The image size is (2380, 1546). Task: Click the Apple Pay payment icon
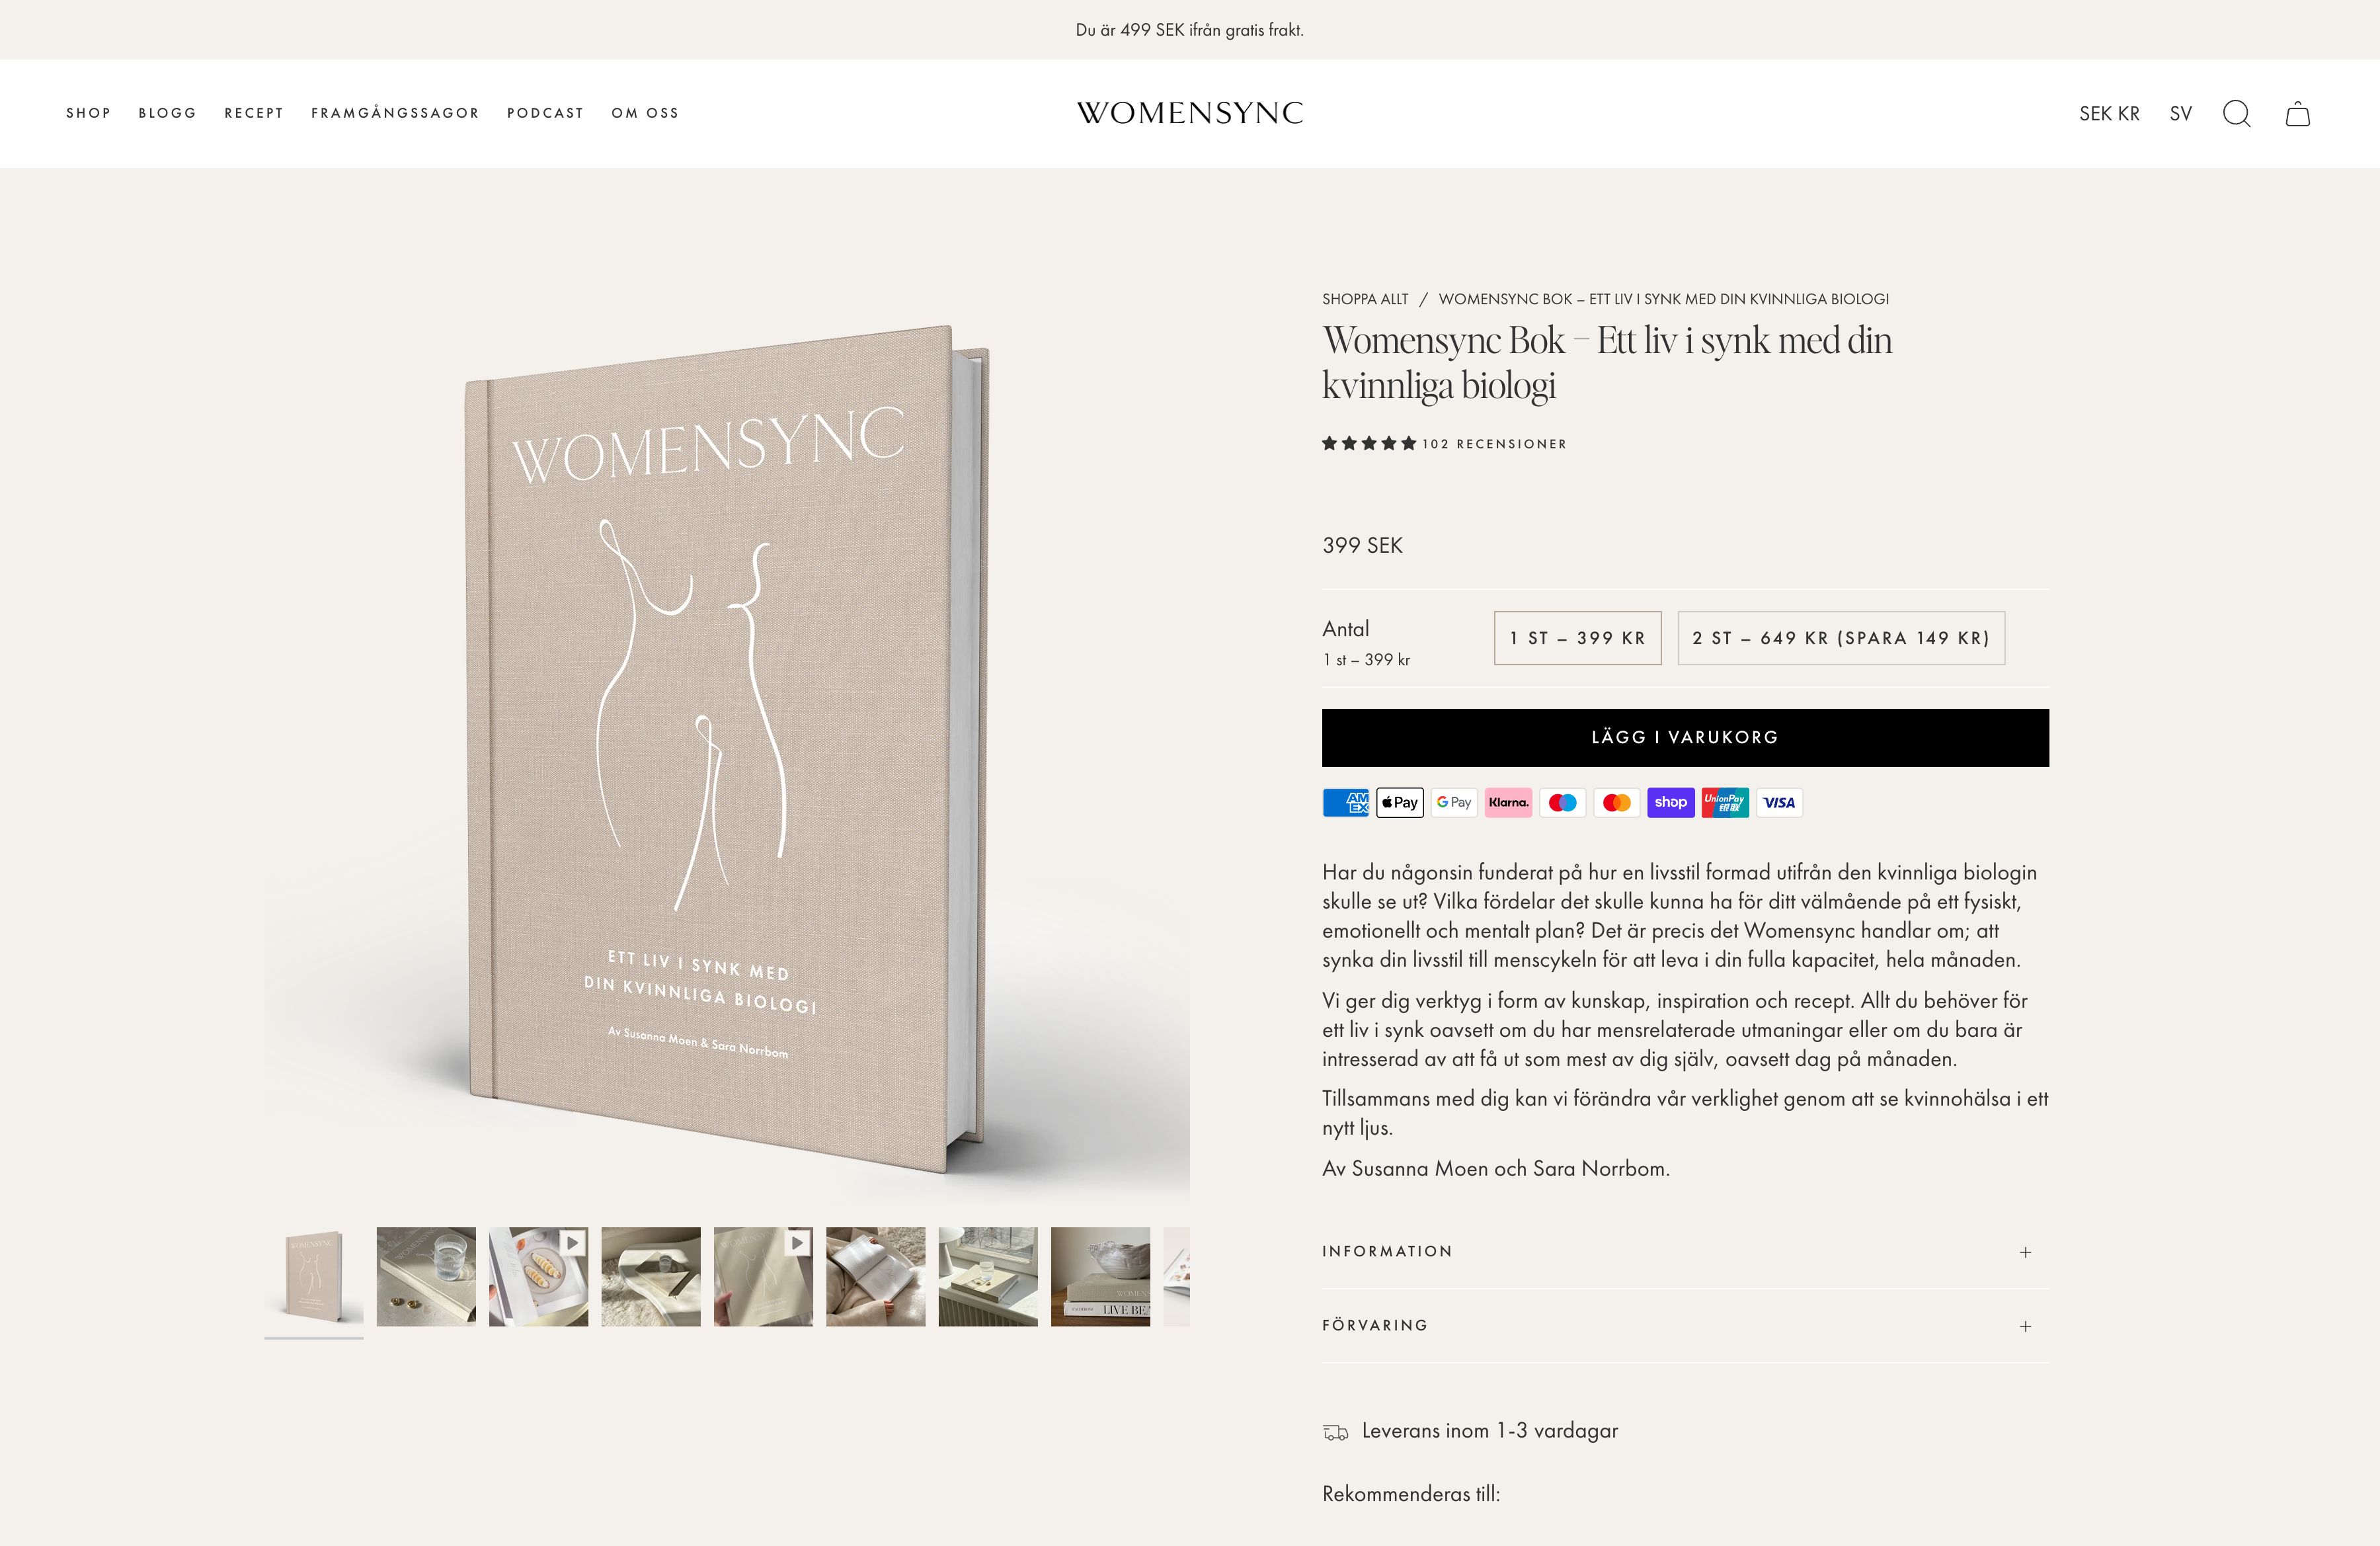[x=1400, y=802]
